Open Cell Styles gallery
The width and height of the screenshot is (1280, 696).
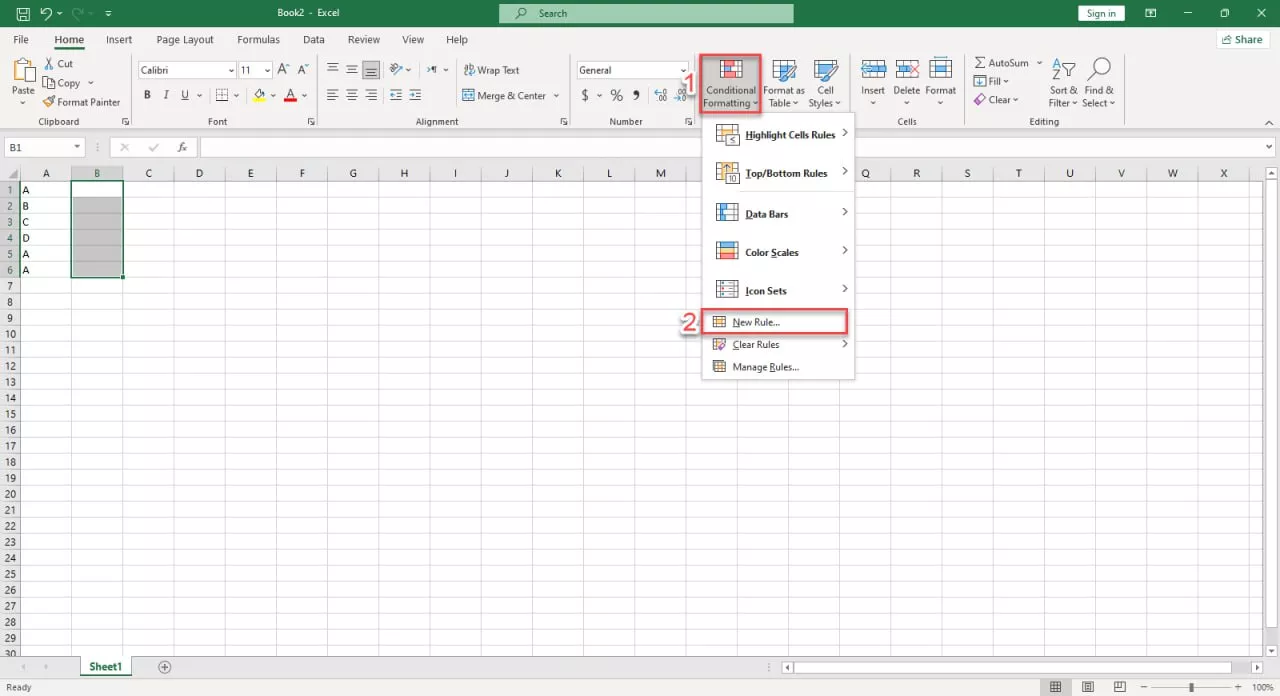click(825, 83)
